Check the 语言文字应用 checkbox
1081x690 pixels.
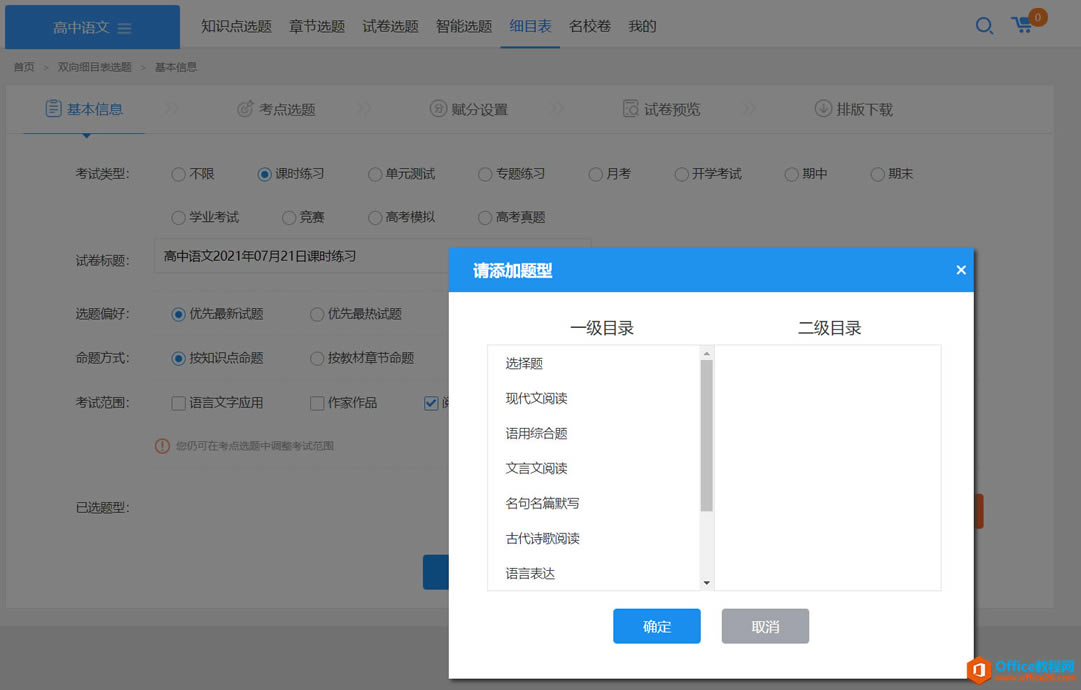[x=179, y=403]
